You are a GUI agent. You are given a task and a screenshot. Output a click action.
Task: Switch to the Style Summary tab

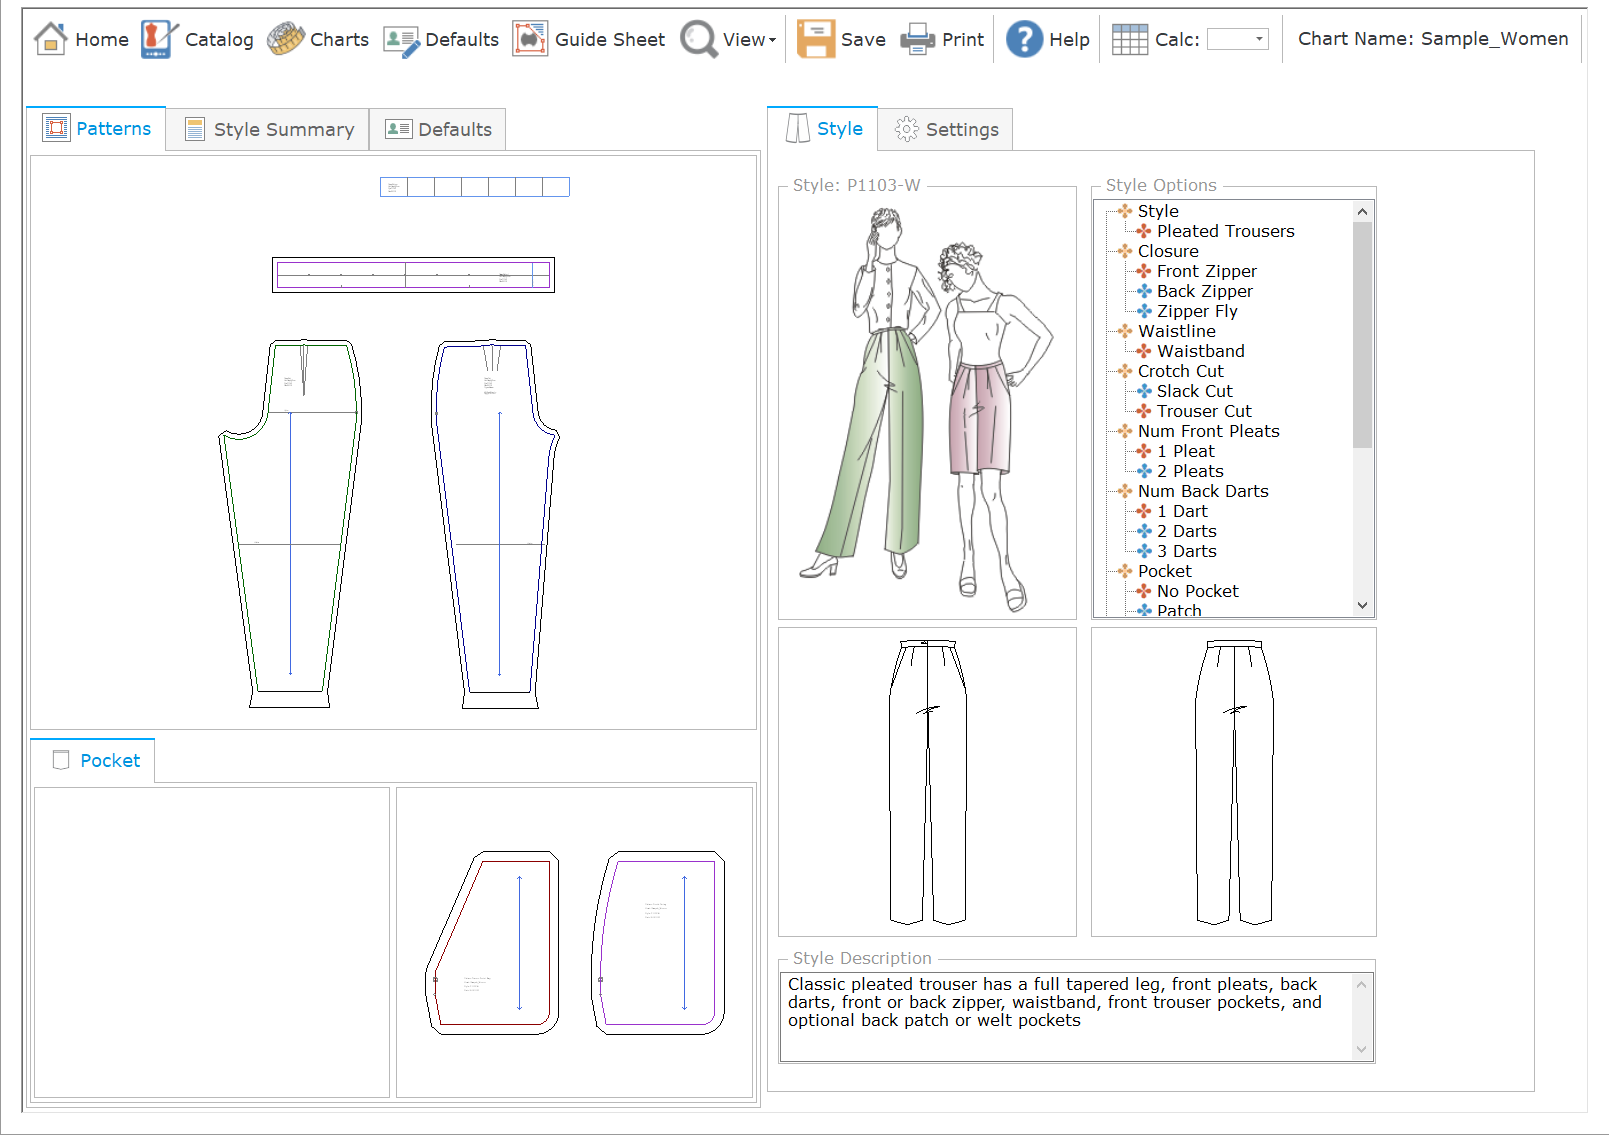click(268, 130)
